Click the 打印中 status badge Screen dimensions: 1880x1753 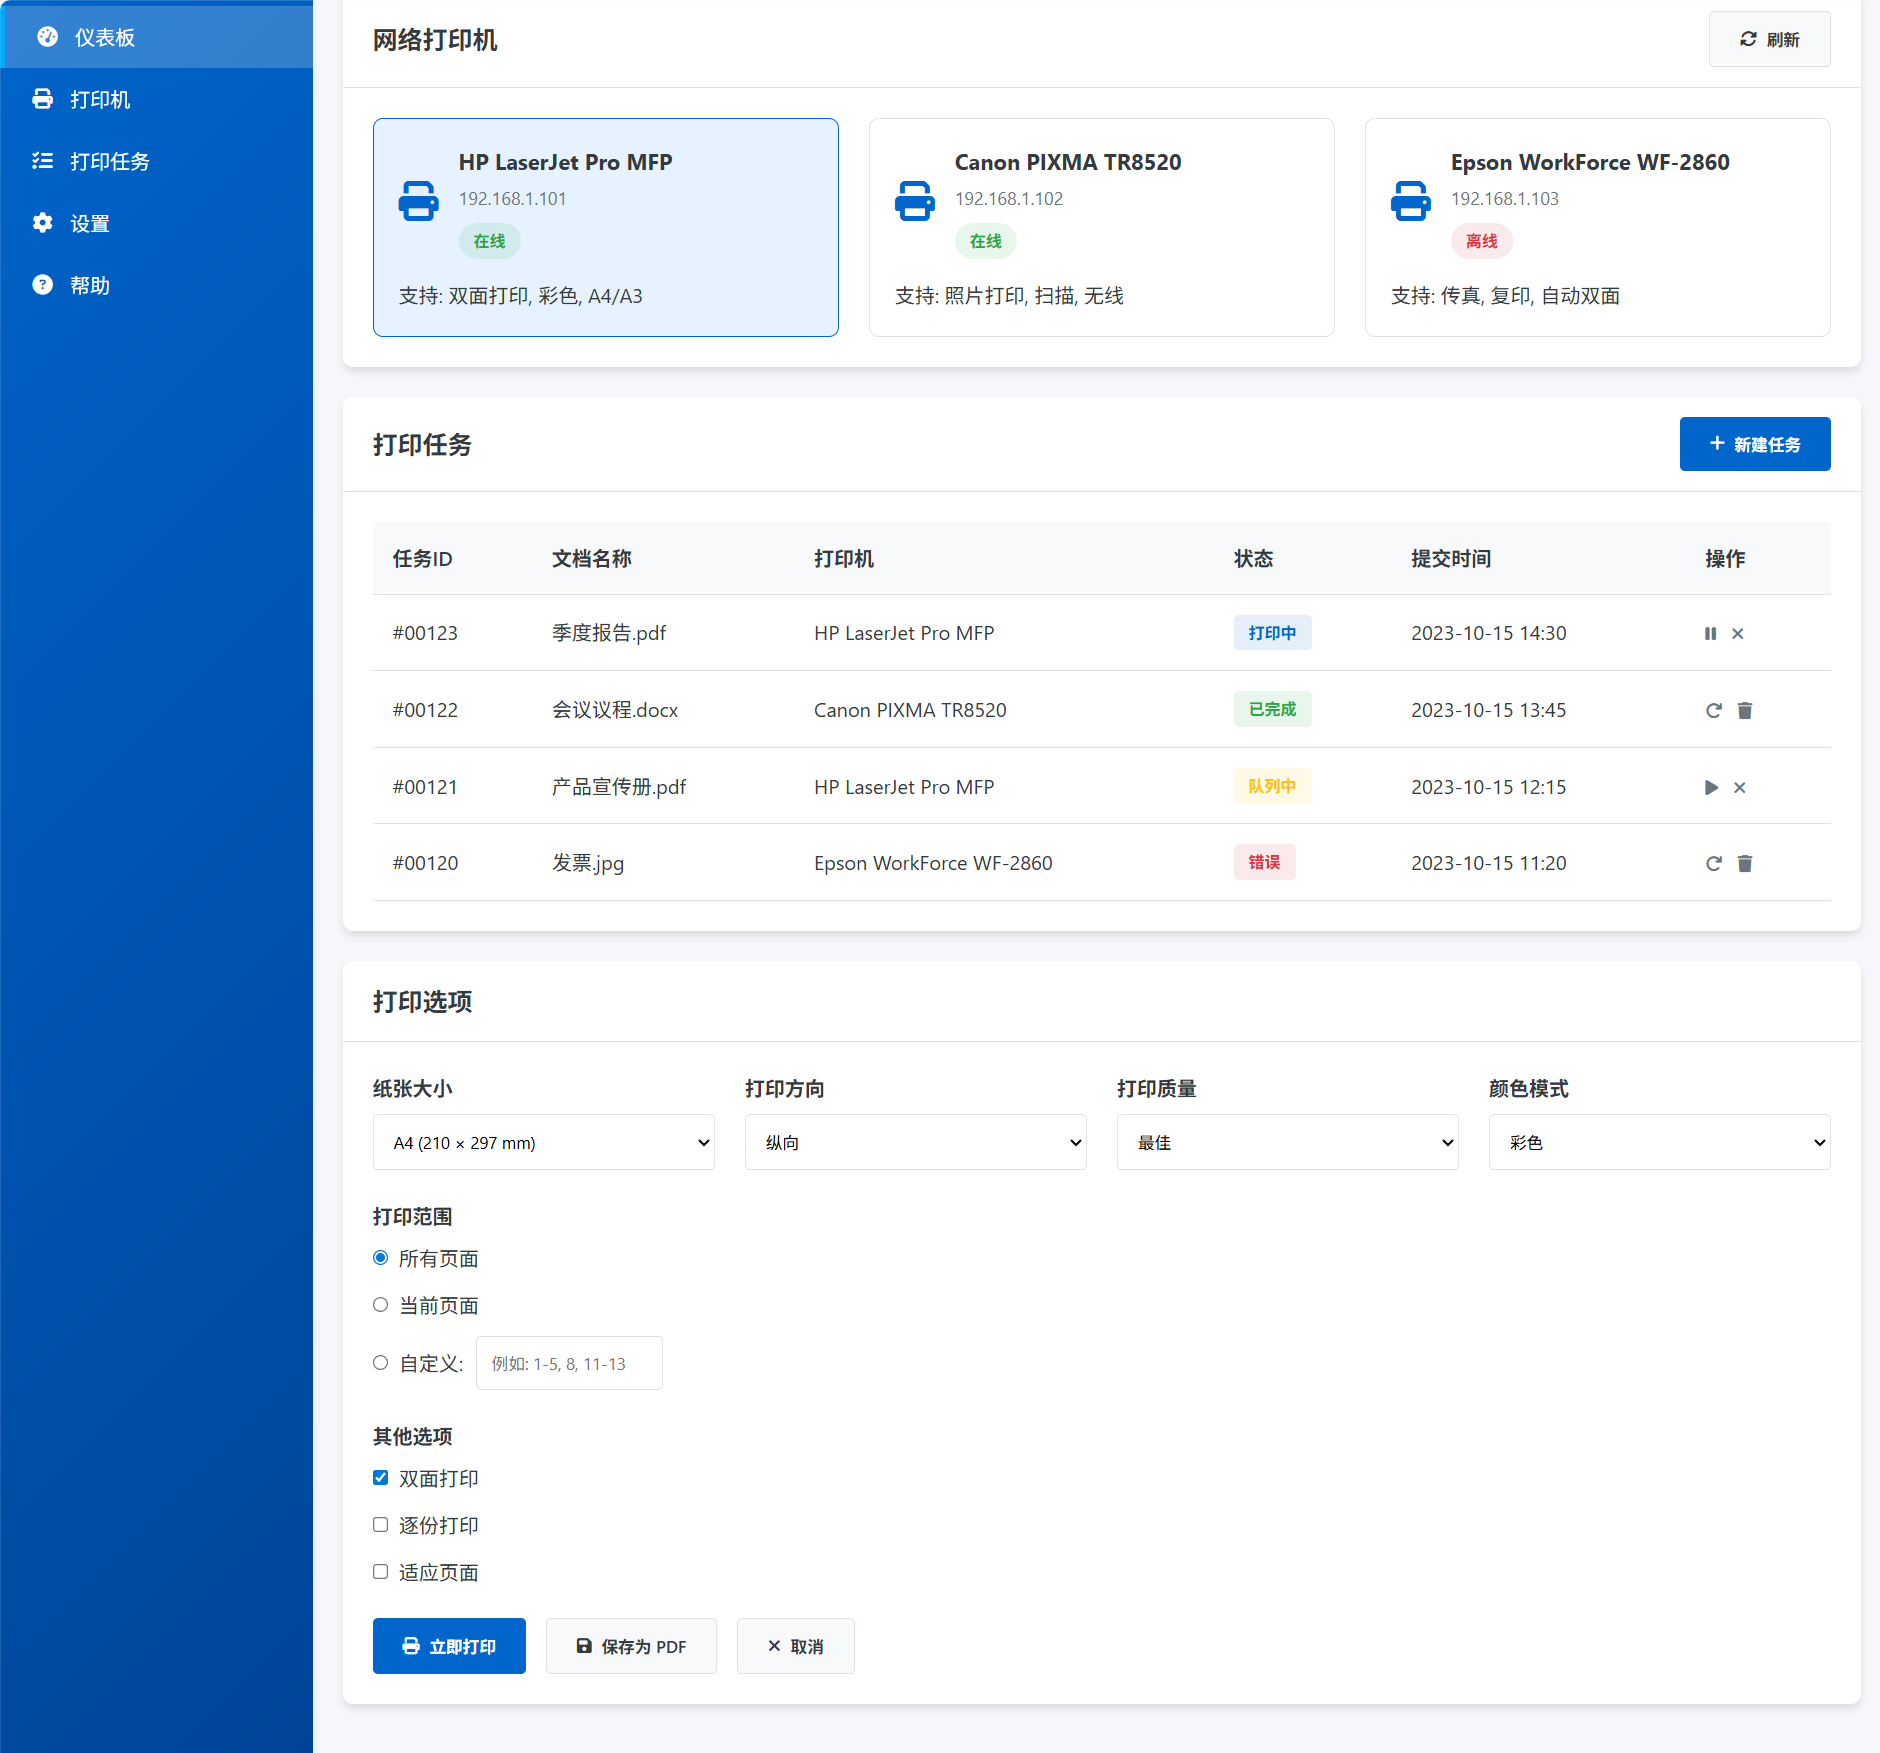click(x=1272, y=633)
